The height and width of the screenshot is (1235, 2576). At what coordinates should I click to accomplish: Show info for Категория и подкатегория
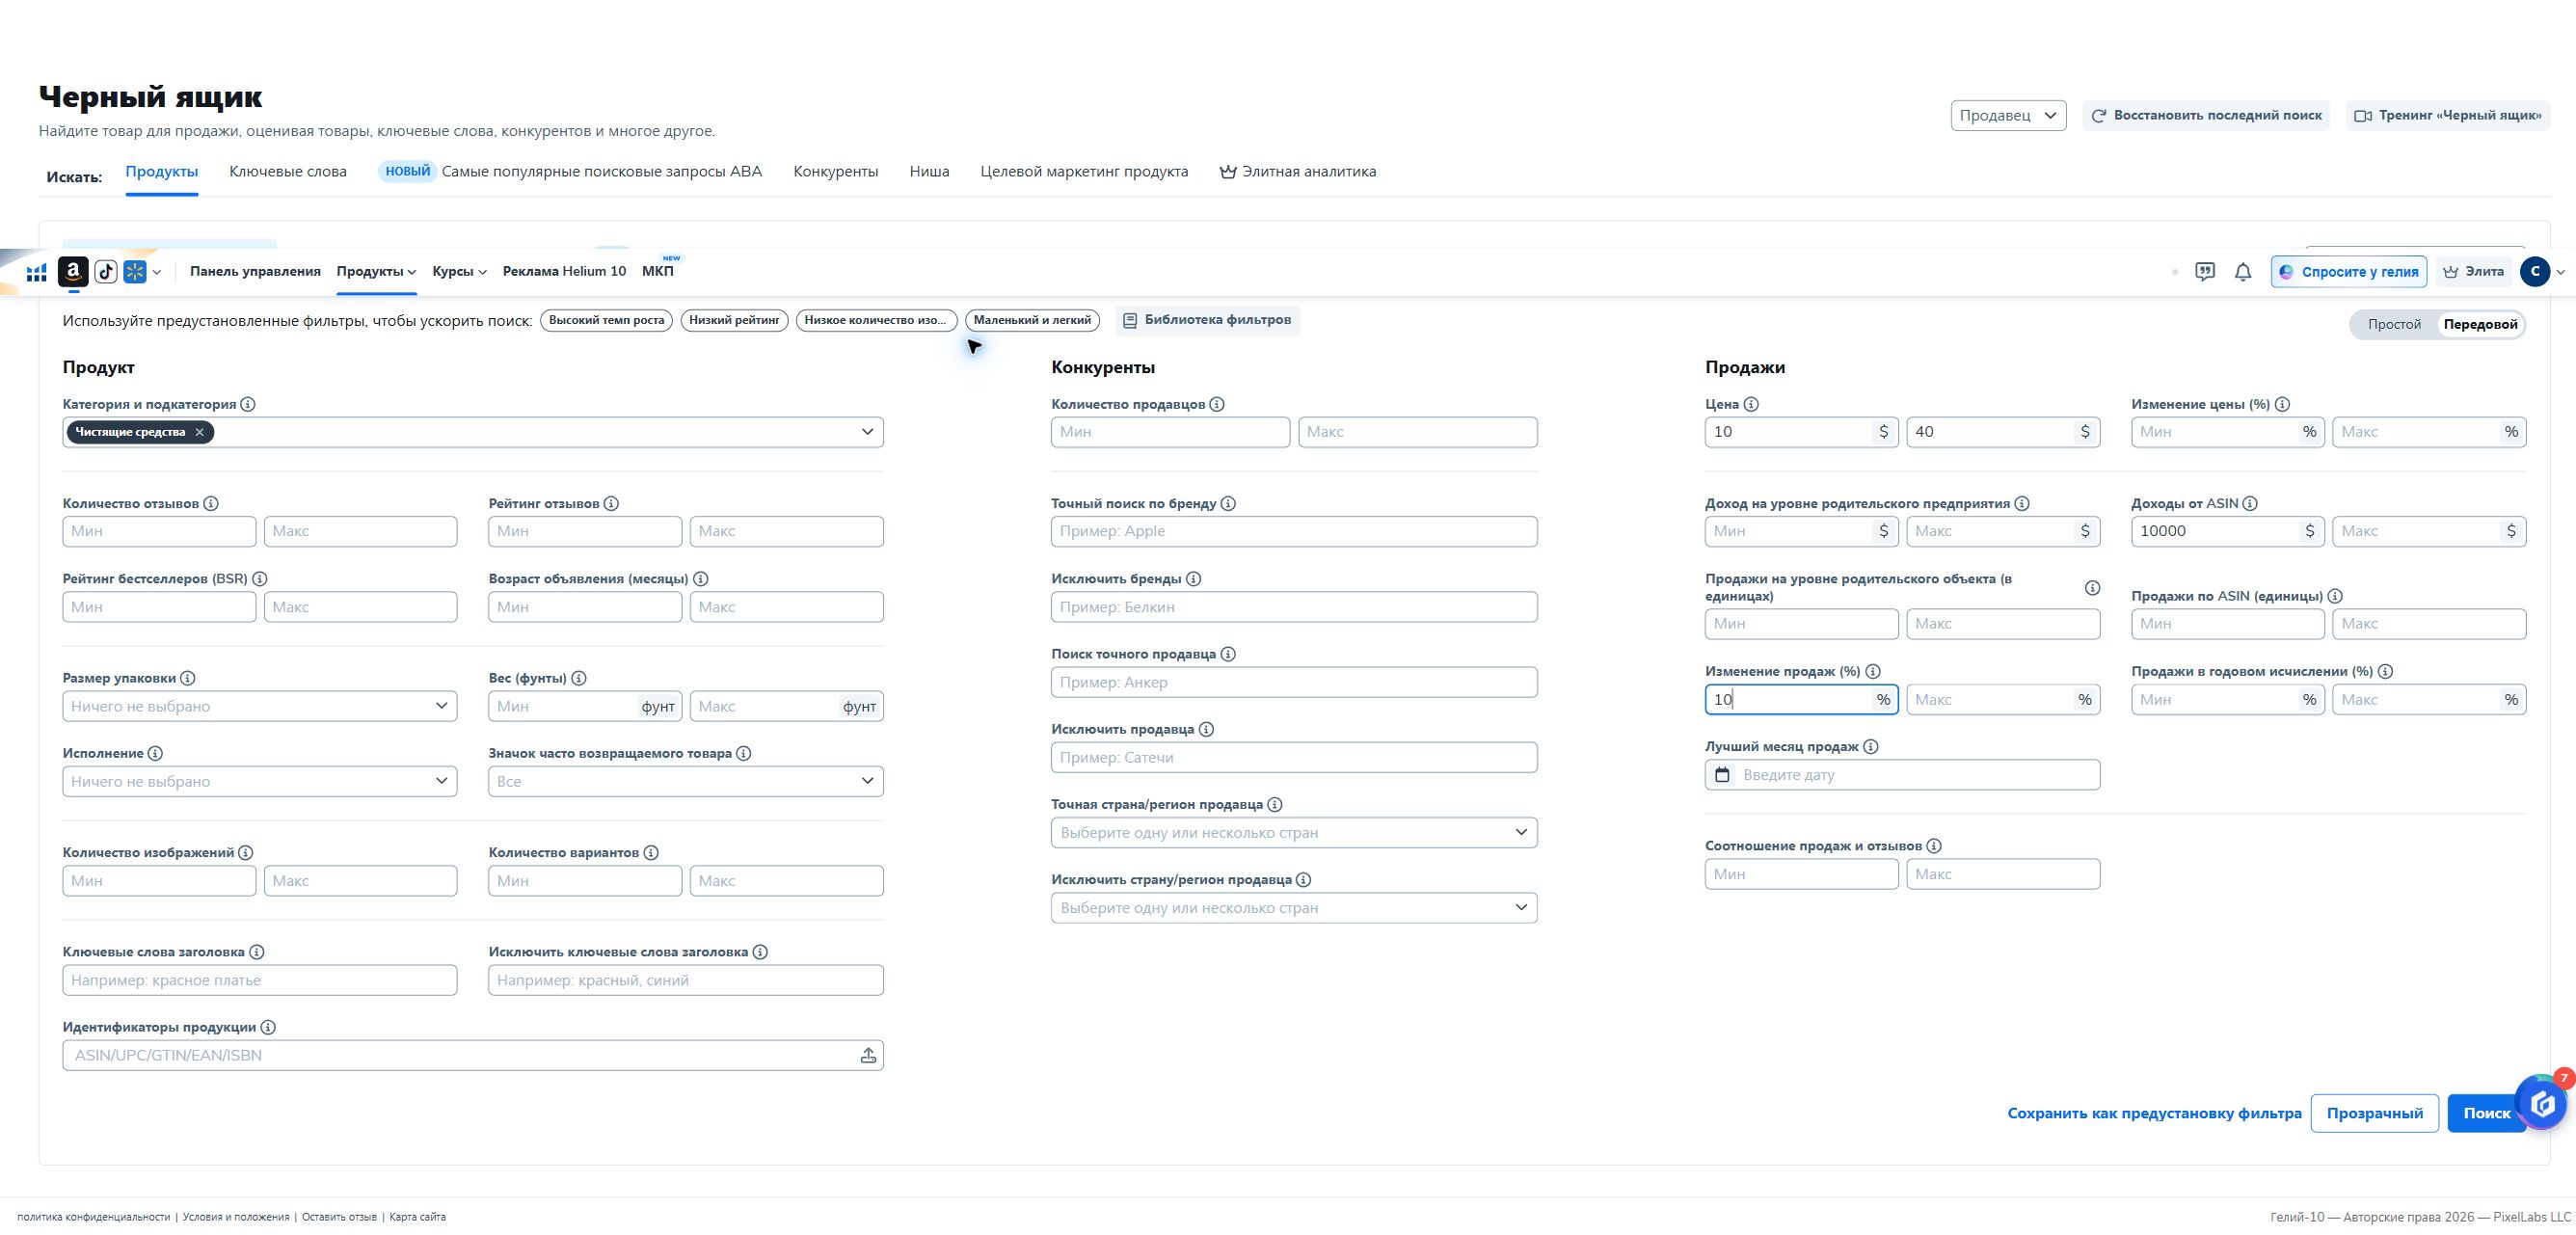[248, 404]
